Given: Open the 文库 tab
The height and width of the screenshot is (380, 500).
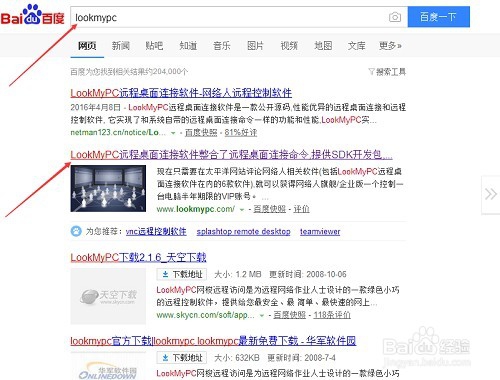Looking at the screenshot, I should coord(357,46).
